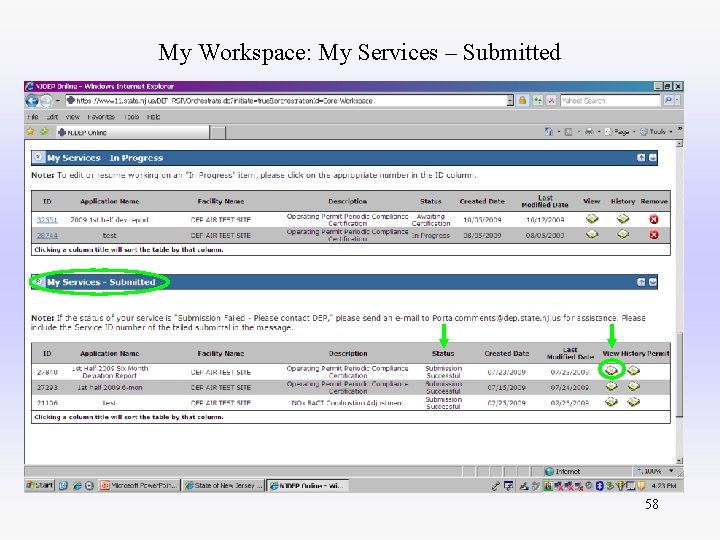Sort Submitted table by Description column
The width and height of the screenshot is (720, 540).
click(348, 353)
